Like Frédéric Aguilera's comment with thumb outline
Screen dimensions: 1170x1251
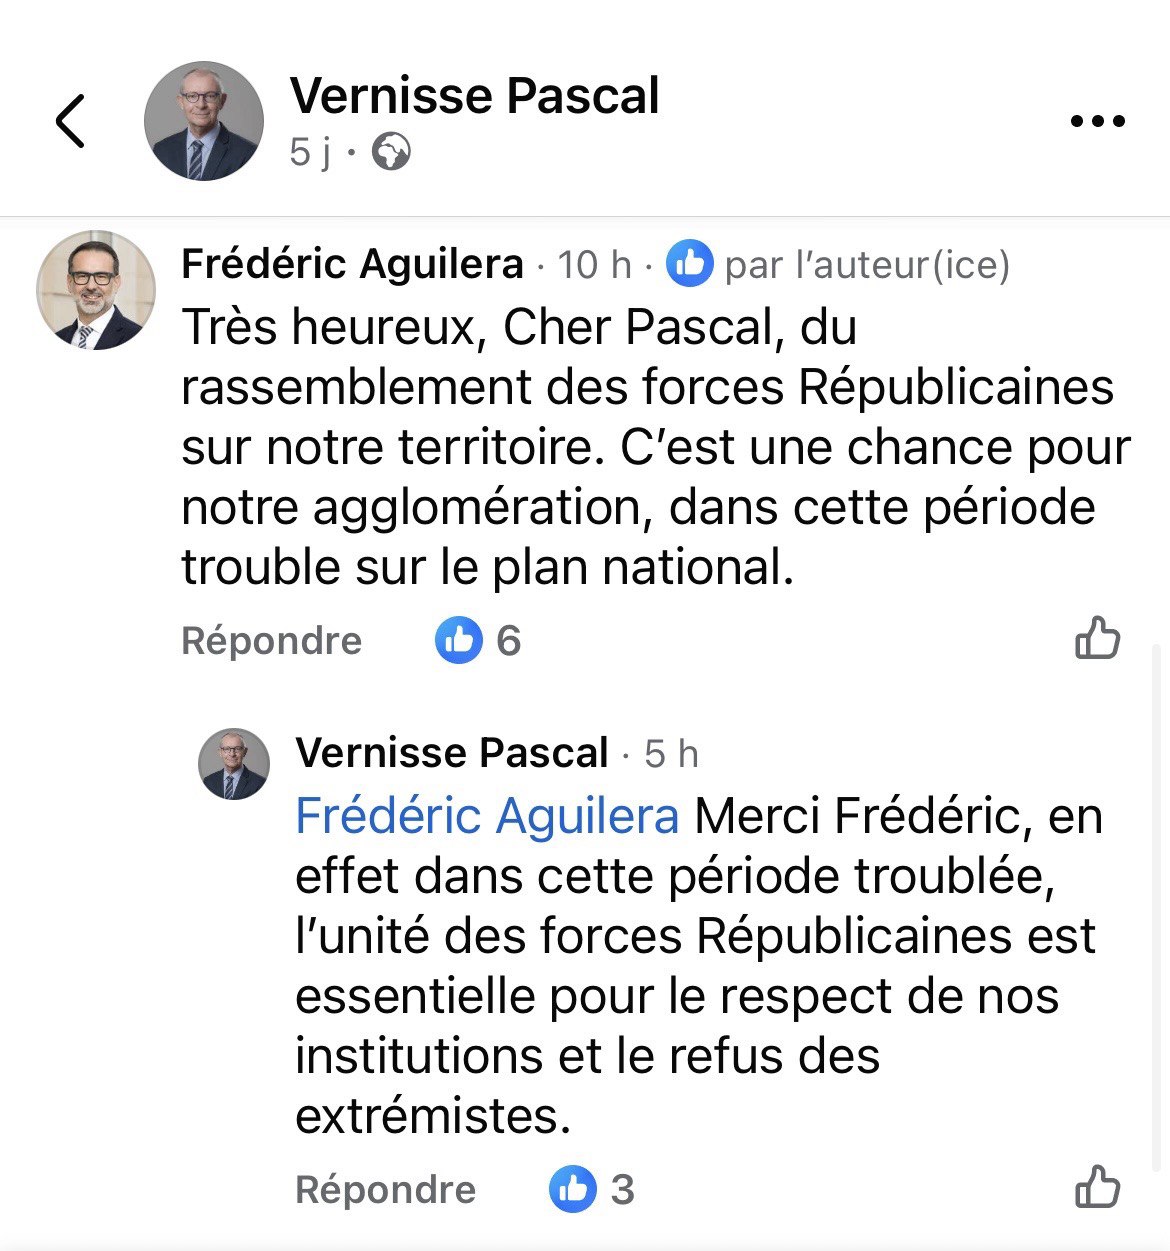1097,638
